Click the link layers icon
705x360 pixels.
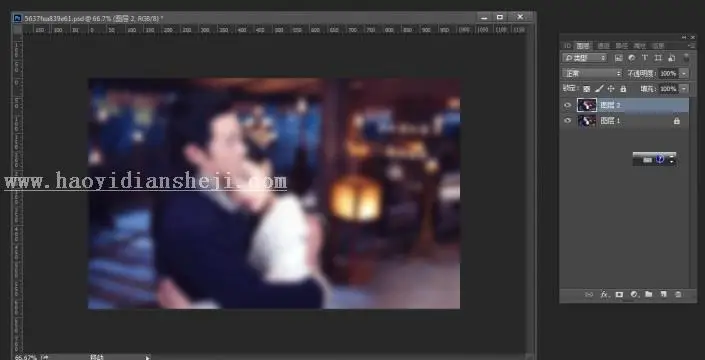[x=589, y=294]
